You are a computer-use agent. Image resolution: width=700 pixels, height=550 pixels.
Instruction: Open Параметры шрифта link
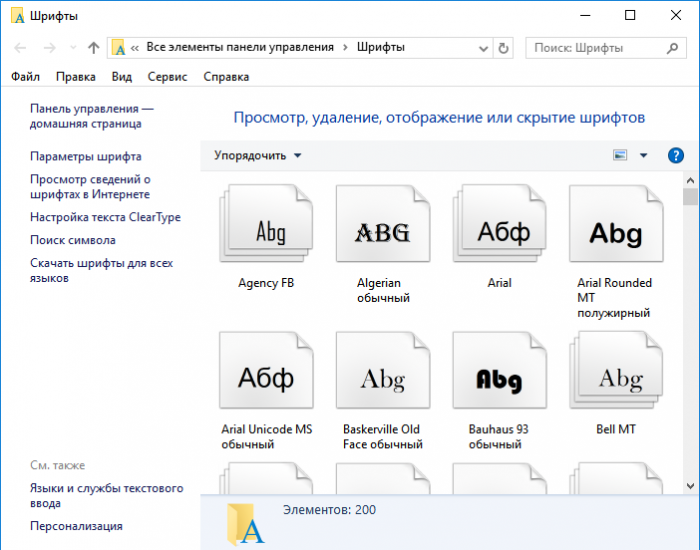[x=86, y=156]
